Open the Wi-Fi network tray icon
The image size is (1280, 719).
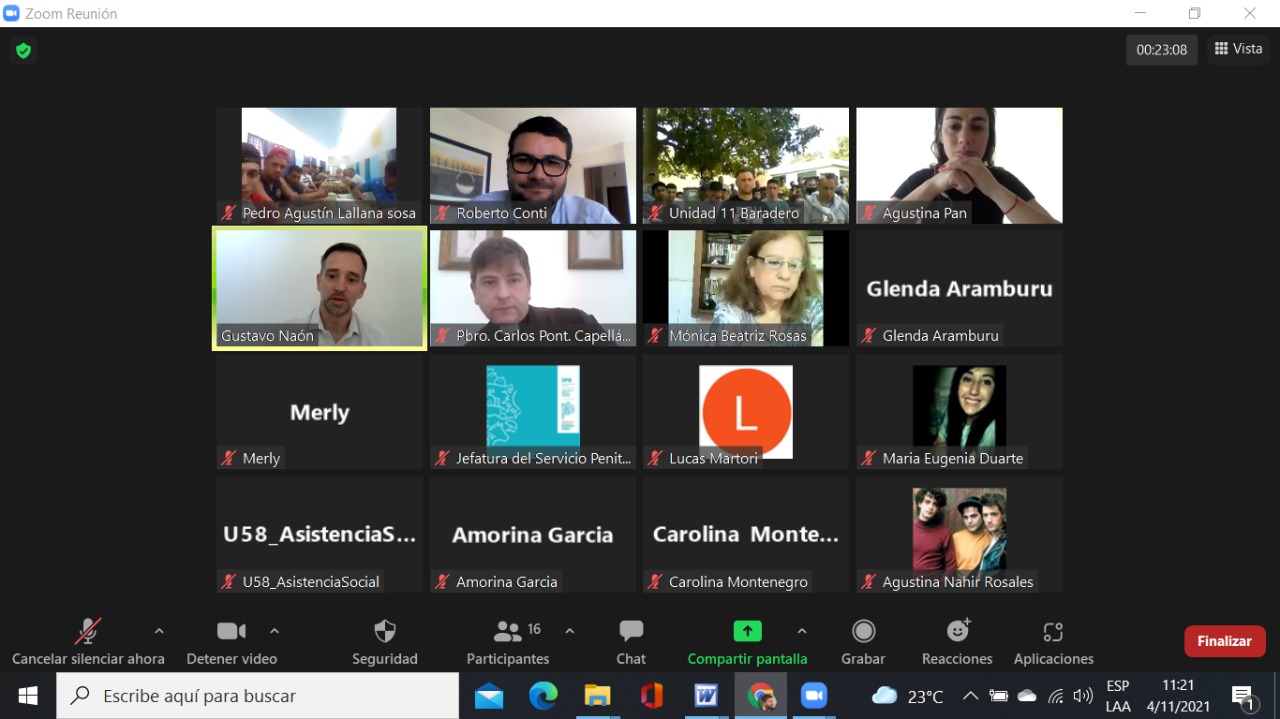(x=1056, y=696)
